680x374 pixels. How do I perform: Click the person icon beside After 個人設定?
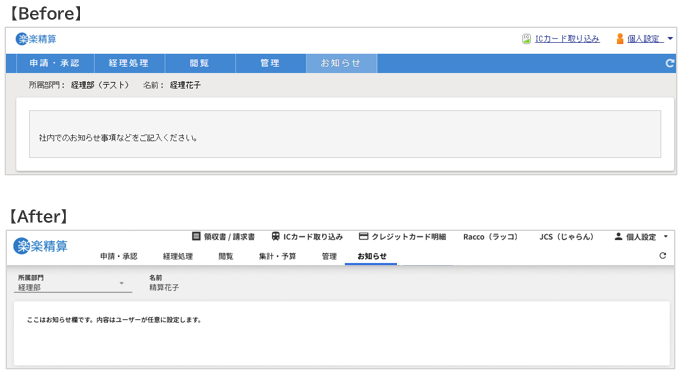click(618, 236)
